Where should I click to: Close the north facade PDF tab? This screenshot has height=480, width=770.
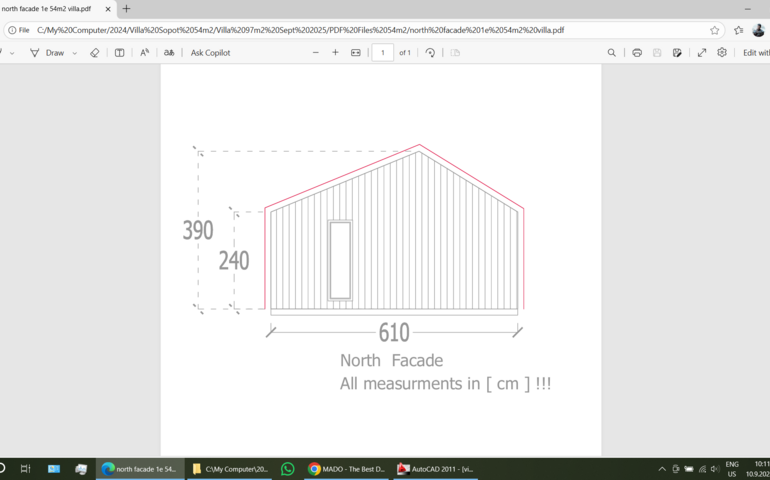click(108, 9)
